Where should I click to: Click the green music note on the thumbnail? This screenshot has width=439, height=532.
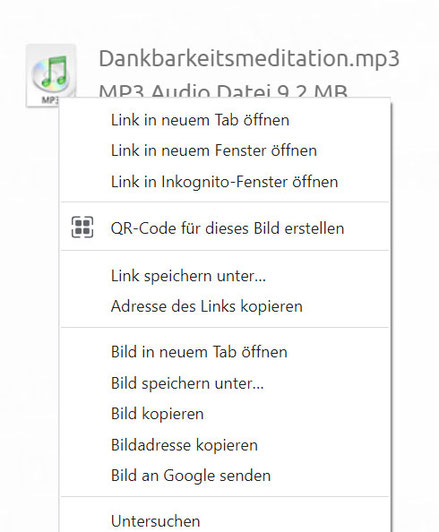click(x=54, y=71)
